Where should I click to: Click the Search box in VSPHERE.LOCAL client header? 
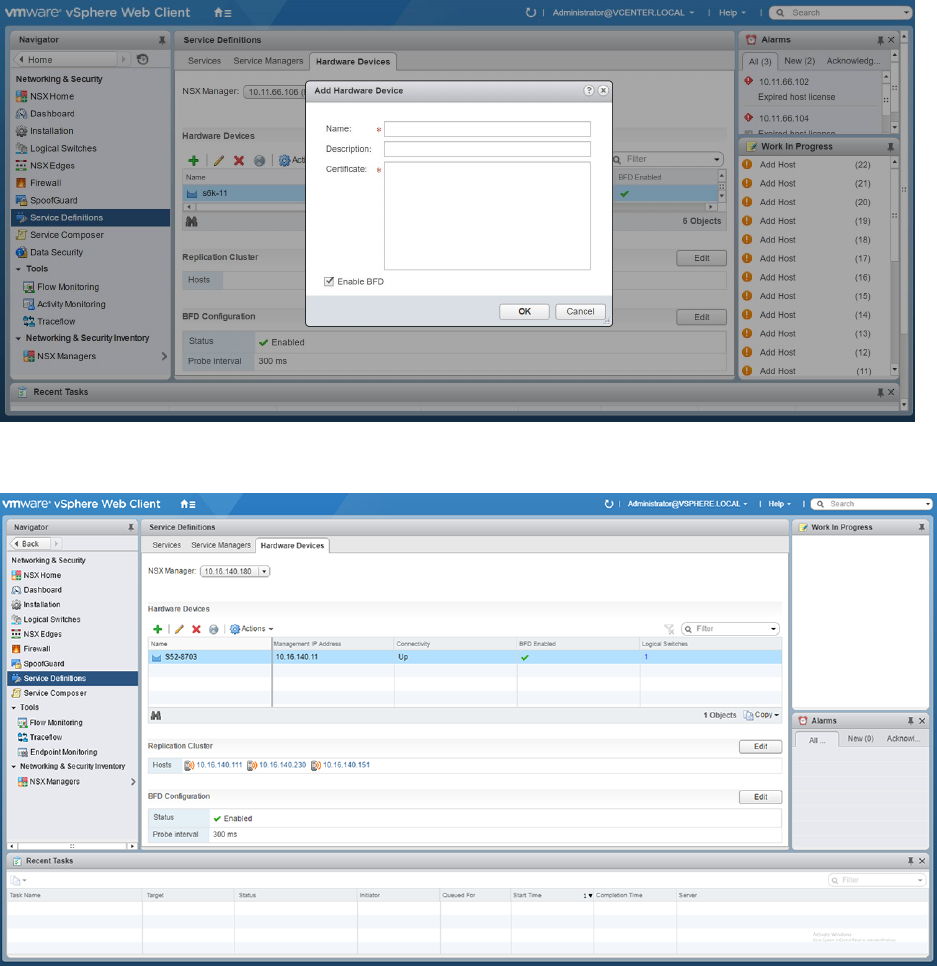coord(871,504)
